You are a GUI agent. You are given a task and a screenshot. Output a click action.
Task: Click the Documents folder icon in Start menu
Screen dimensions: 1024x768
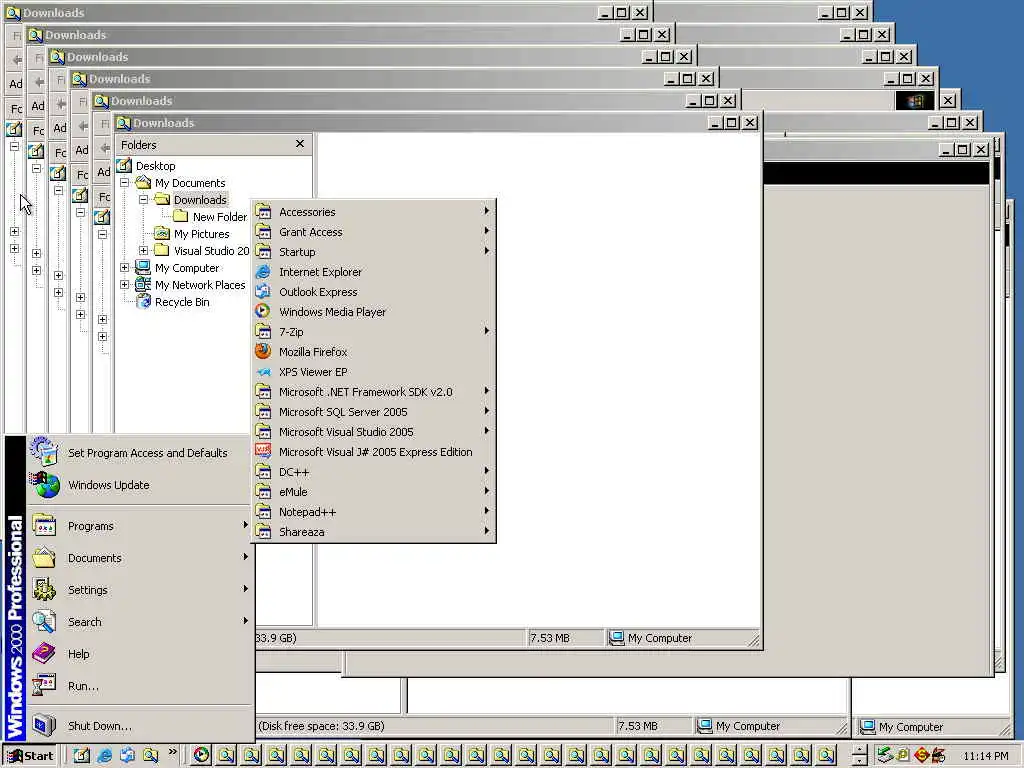(x=44, y=557)
